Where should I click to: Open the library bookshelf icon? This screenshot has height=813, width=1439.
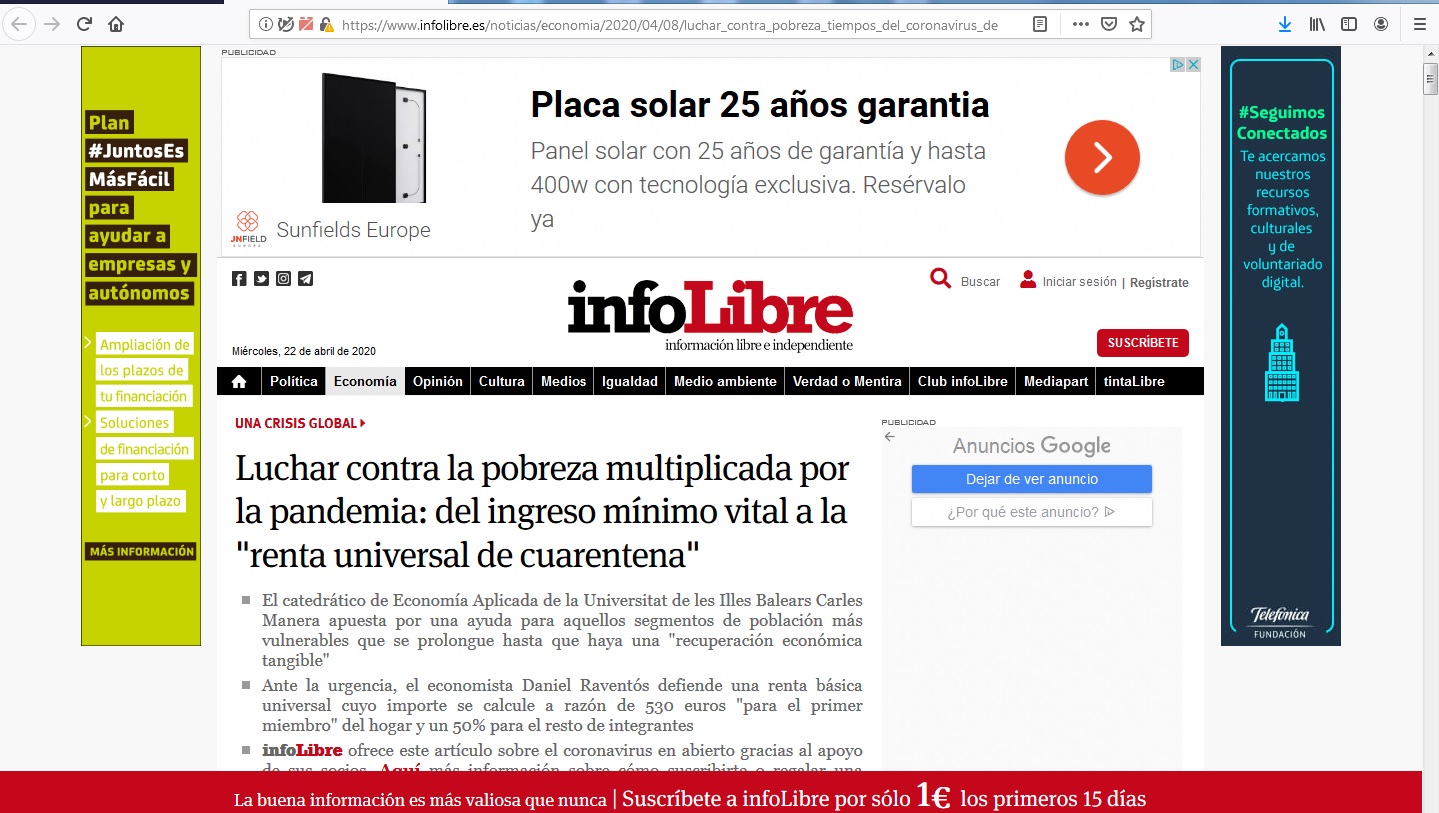click(x=1317, y=24)
